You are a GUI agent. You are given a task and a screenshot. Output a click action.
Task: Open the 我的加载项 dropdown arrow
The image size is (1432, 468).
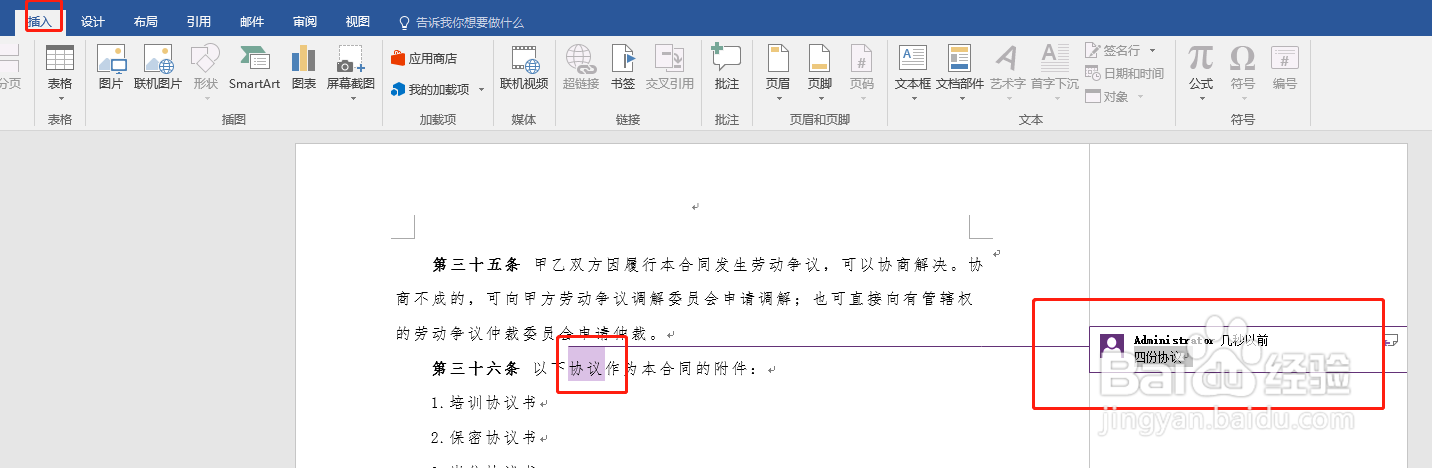(481, 90)
